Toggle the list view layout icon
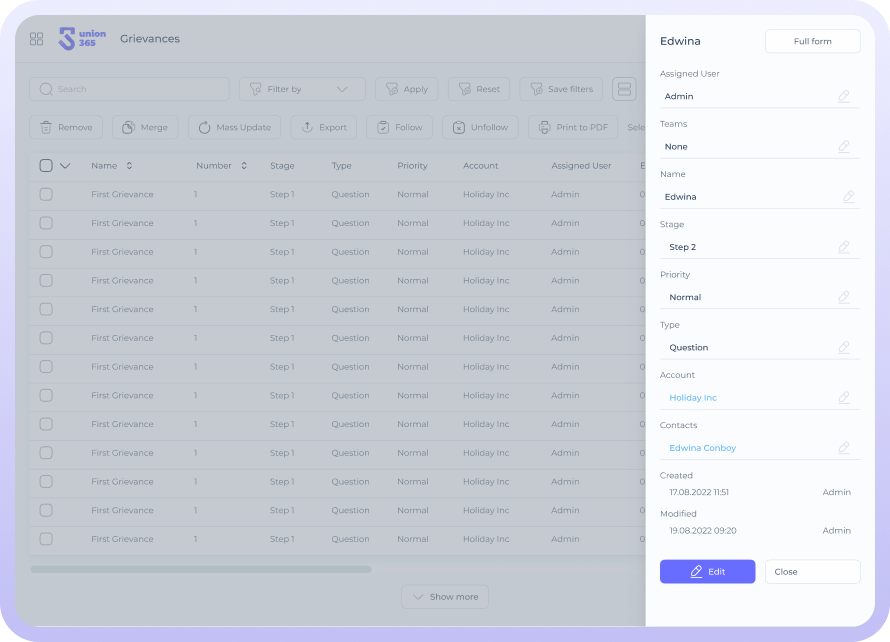 pos(624,89)
